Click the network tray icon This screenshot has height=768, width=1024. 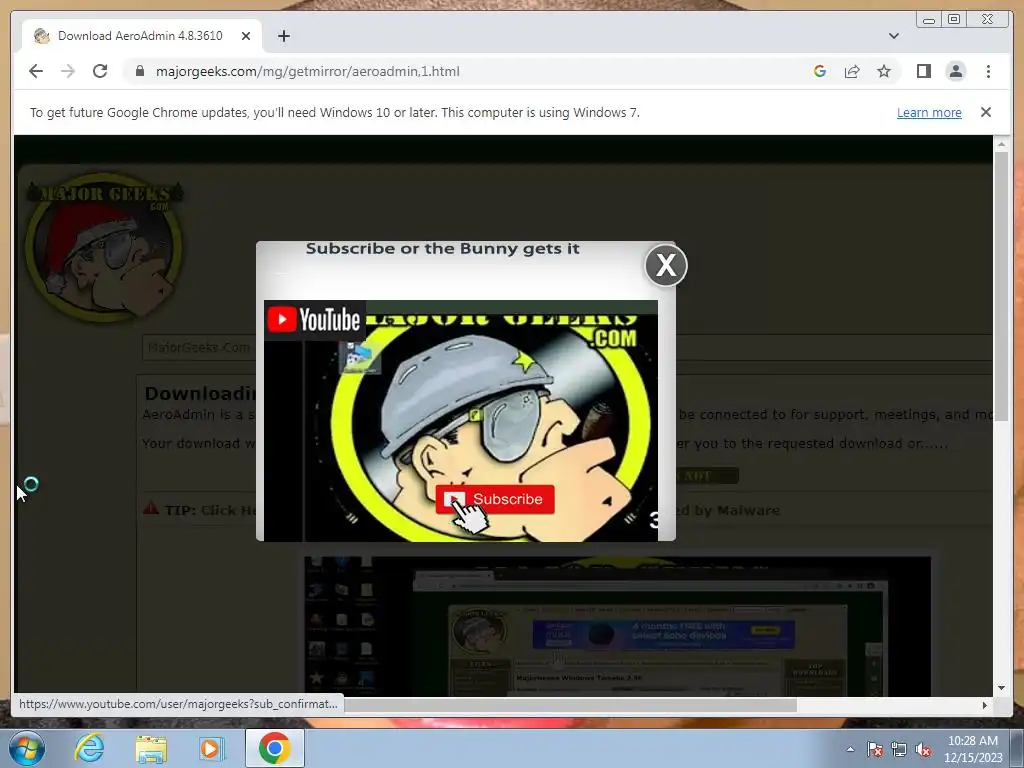pyautogui.click(x=899, y=749)
